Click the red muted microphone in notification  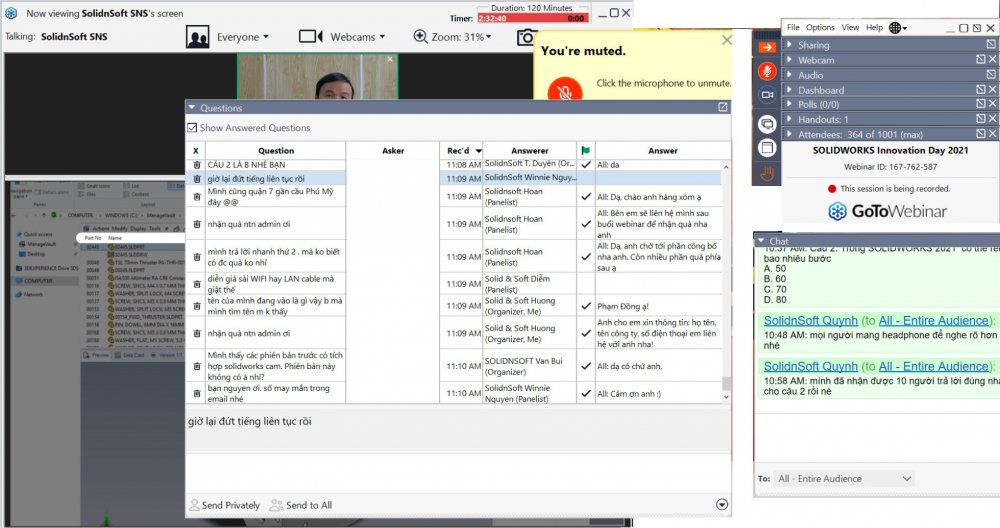pyautogui.click(x=564, y=89)
